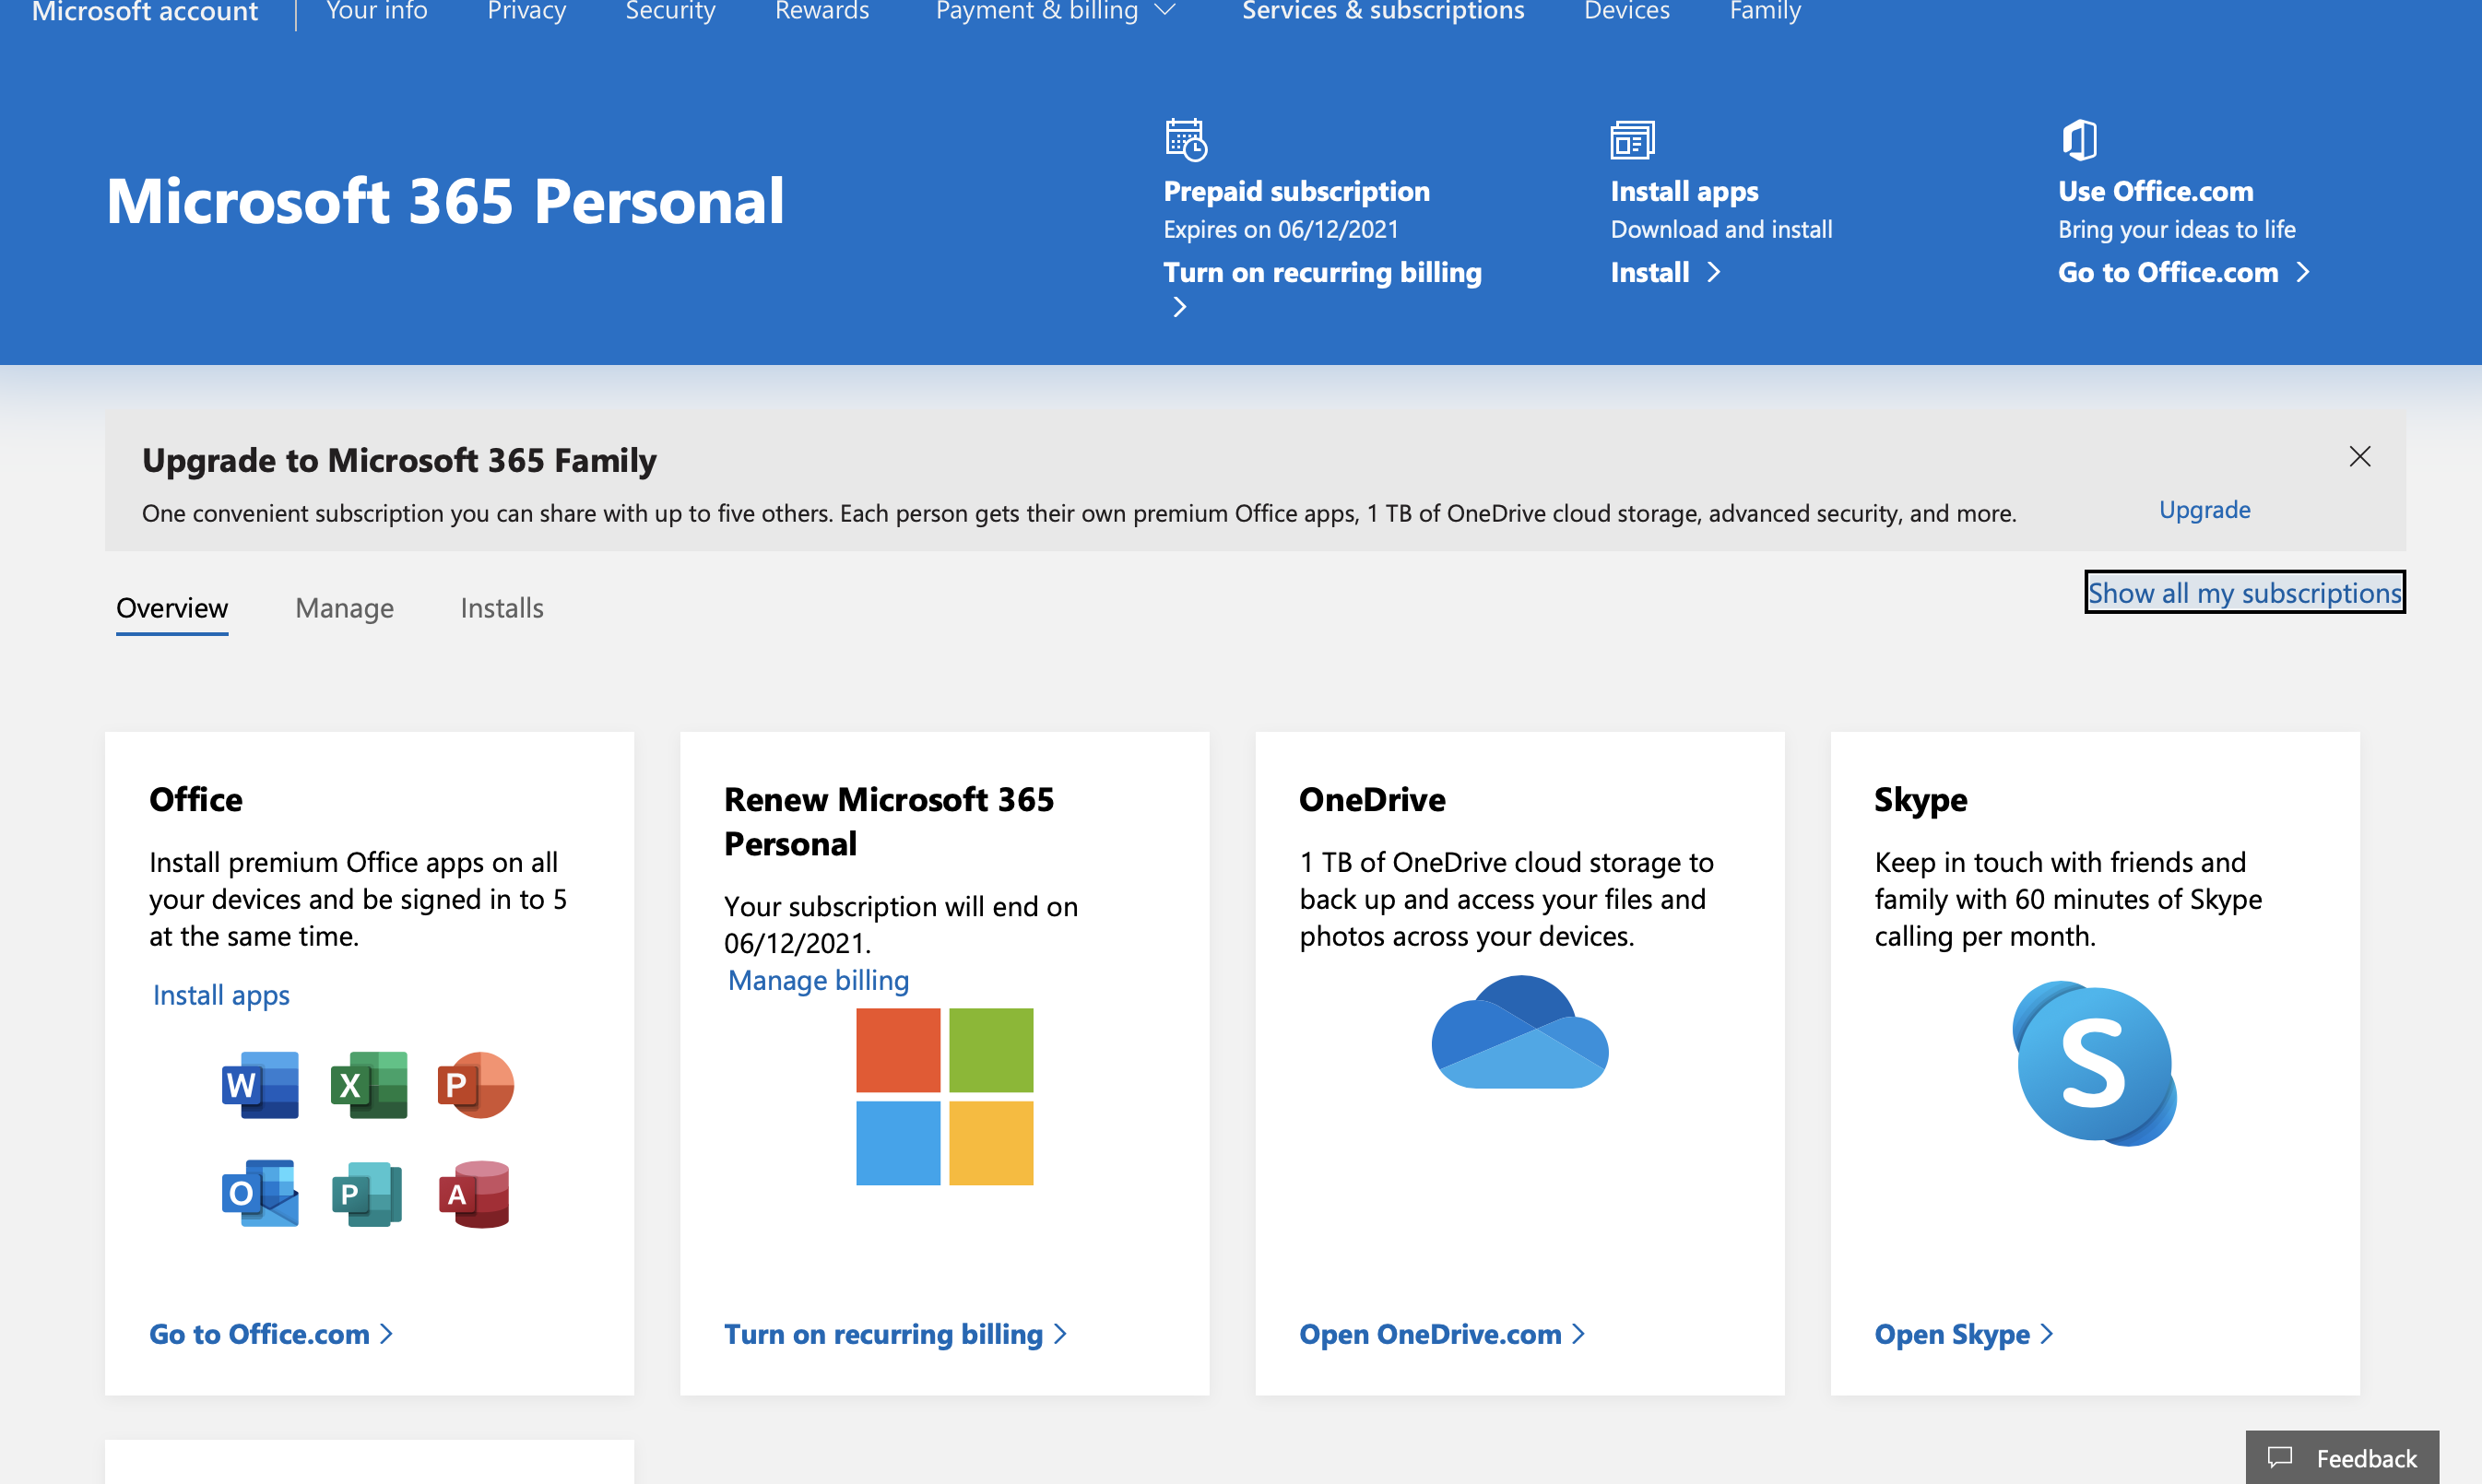Click the Prepaid subscription calendar icon

coord(1186,139)
